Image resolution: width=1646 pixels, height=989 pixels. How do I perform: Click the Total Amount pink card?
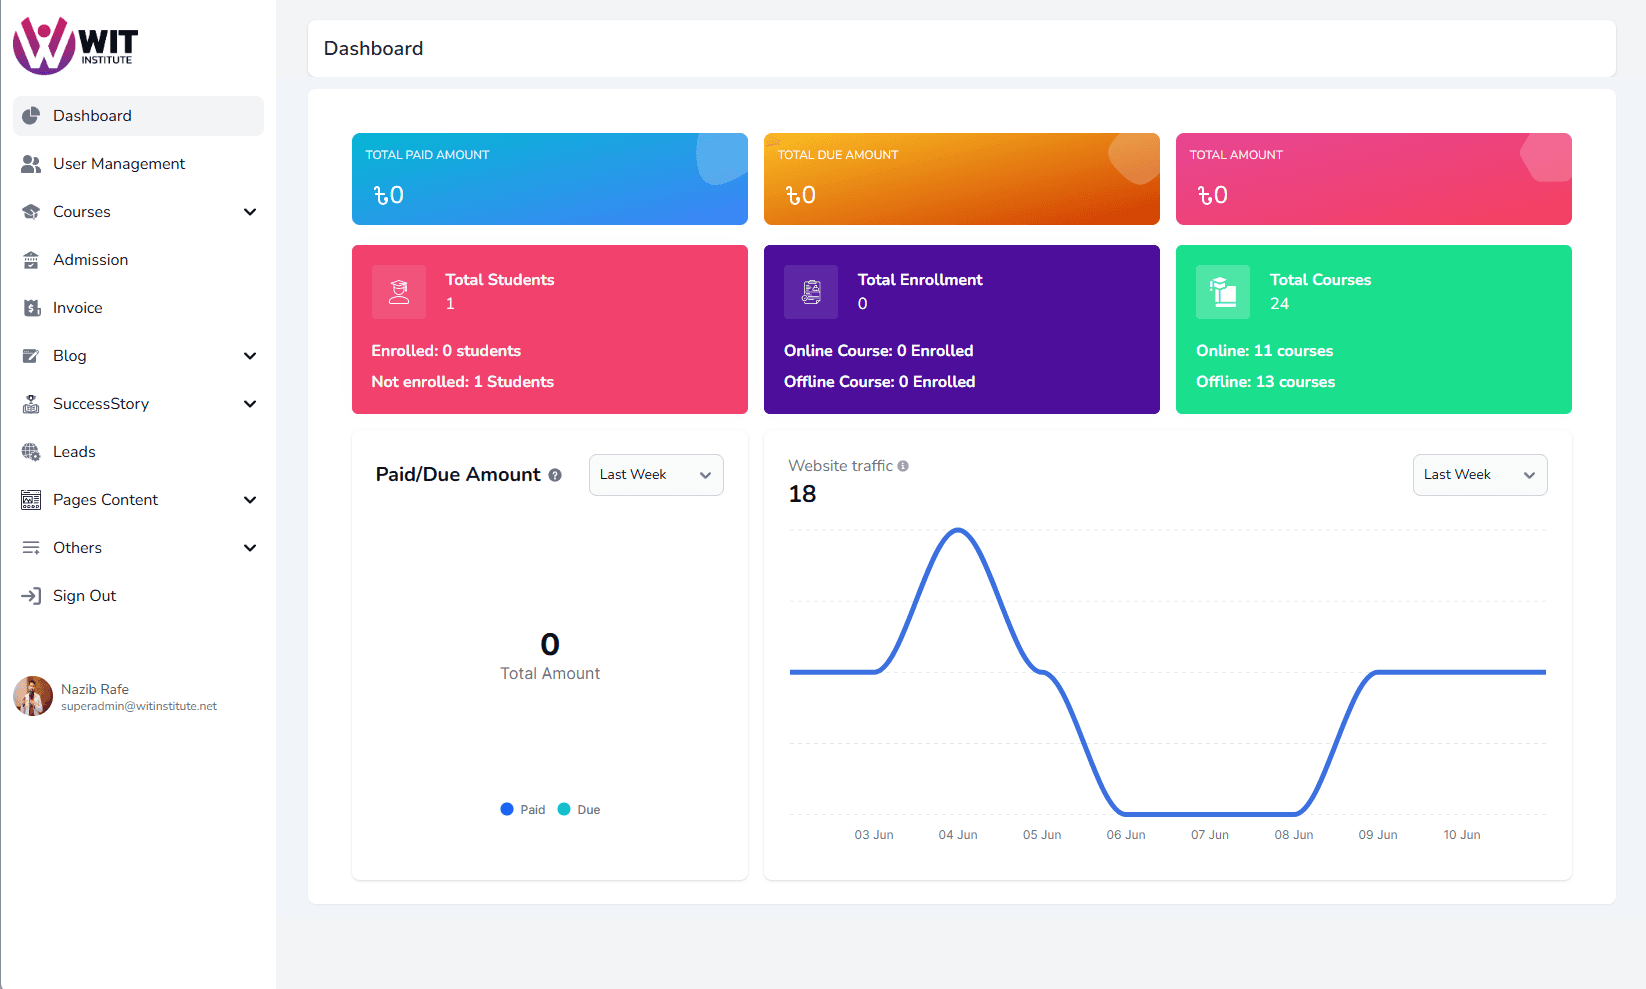(x=1374, y=179)
